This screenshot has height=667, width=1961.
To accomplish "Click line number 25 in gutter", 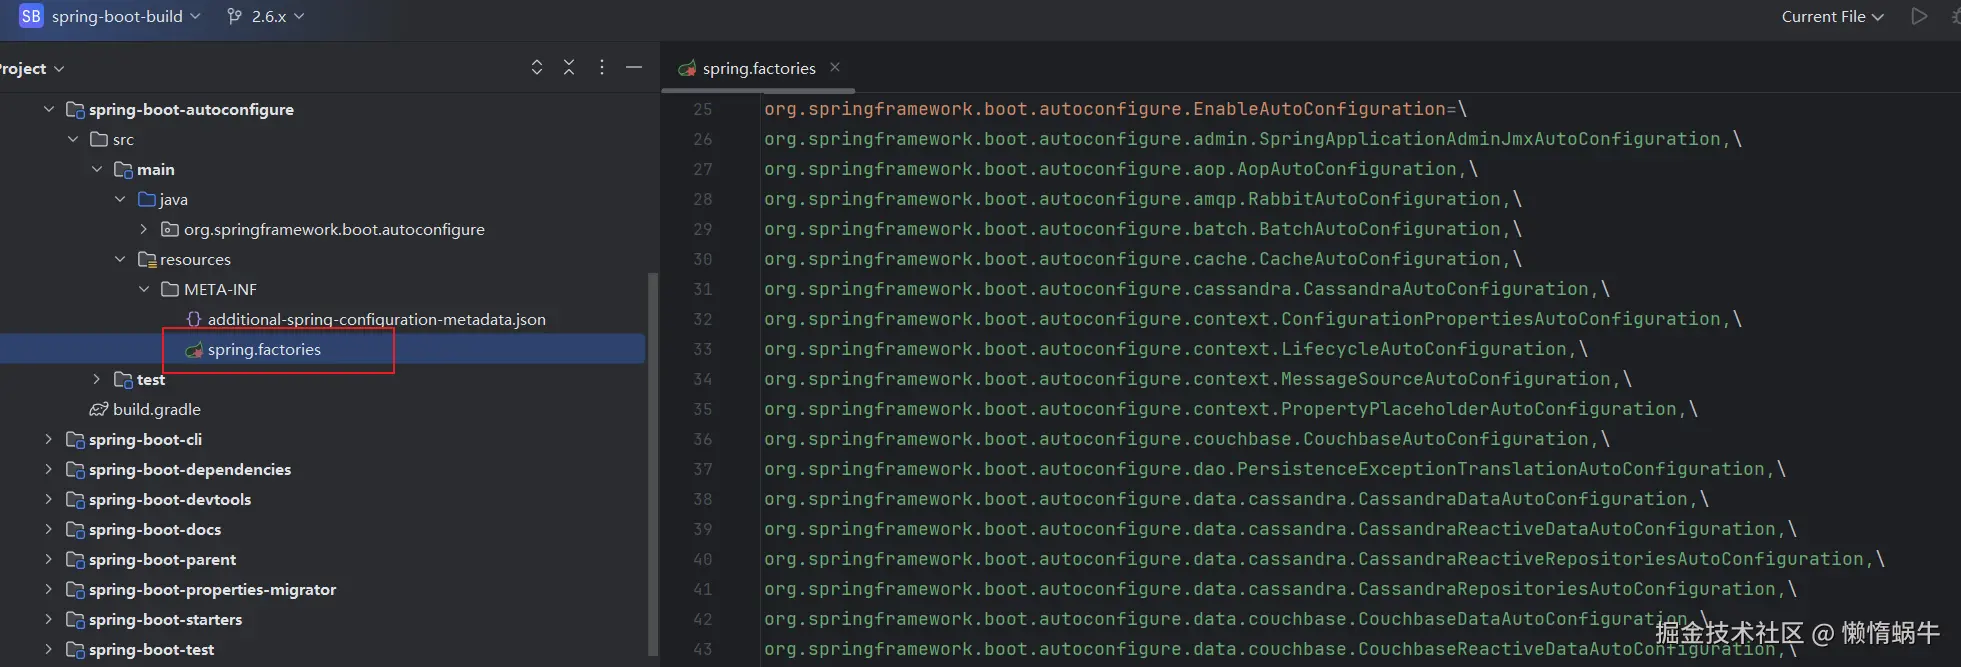I will coord(703,109).
